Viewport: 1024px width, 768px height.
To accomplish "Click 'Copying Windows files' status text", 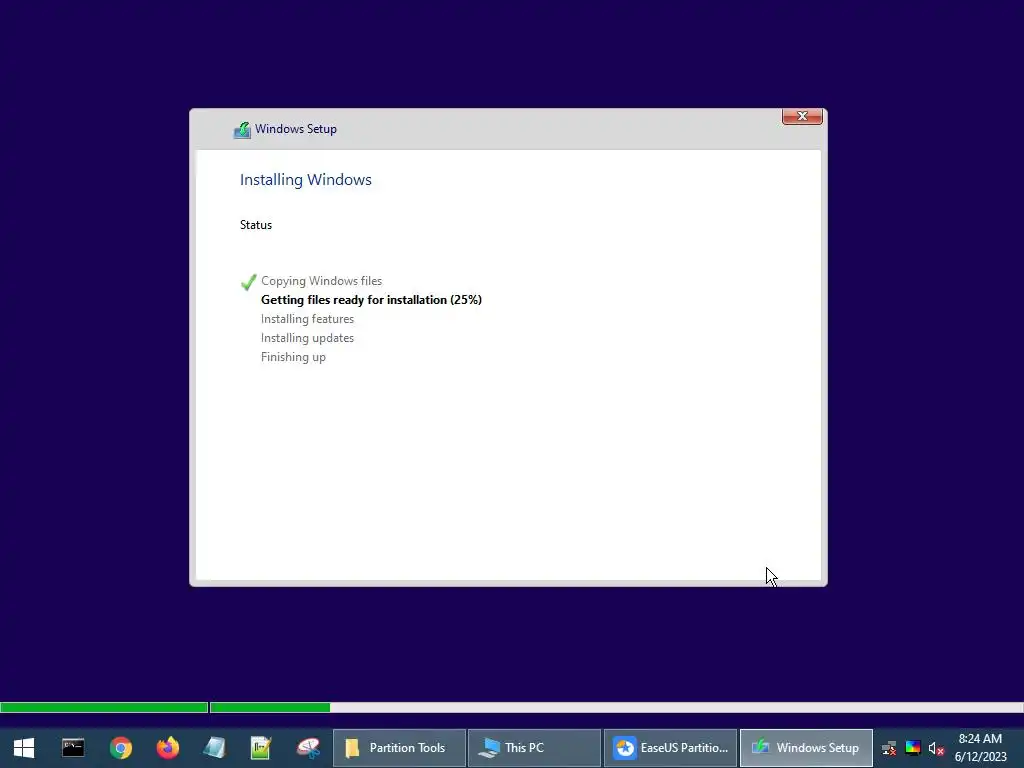I will (321, 281).
